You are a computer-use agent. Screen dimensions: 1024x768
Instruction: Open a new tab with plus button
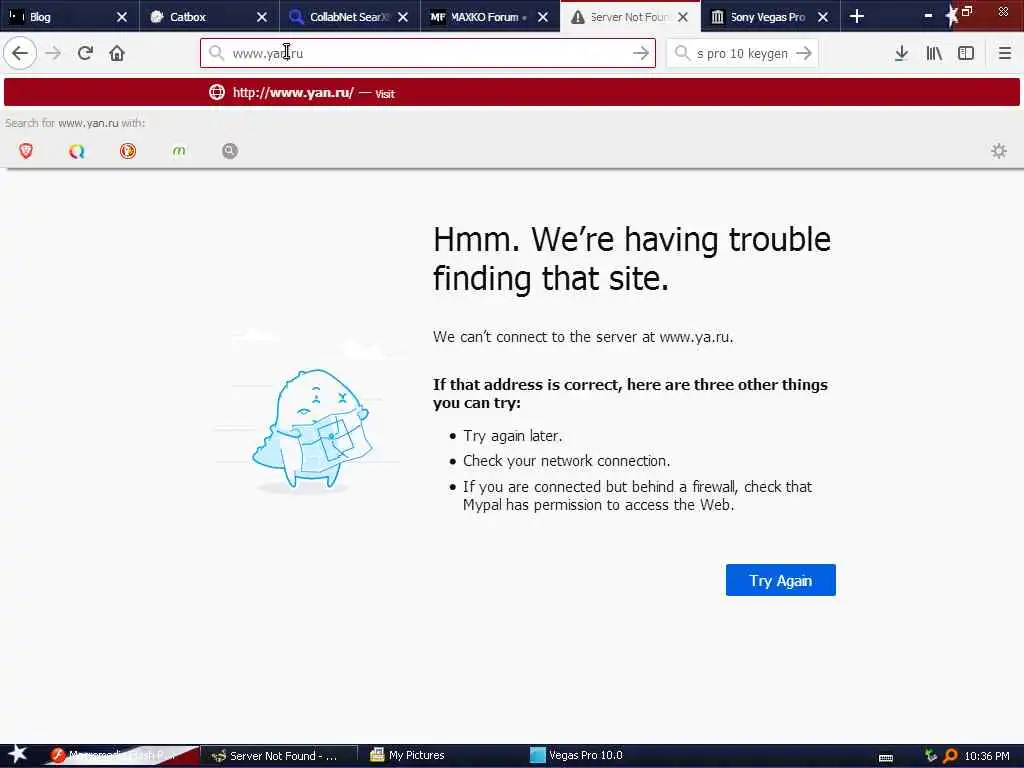click(x=857, y=16)
